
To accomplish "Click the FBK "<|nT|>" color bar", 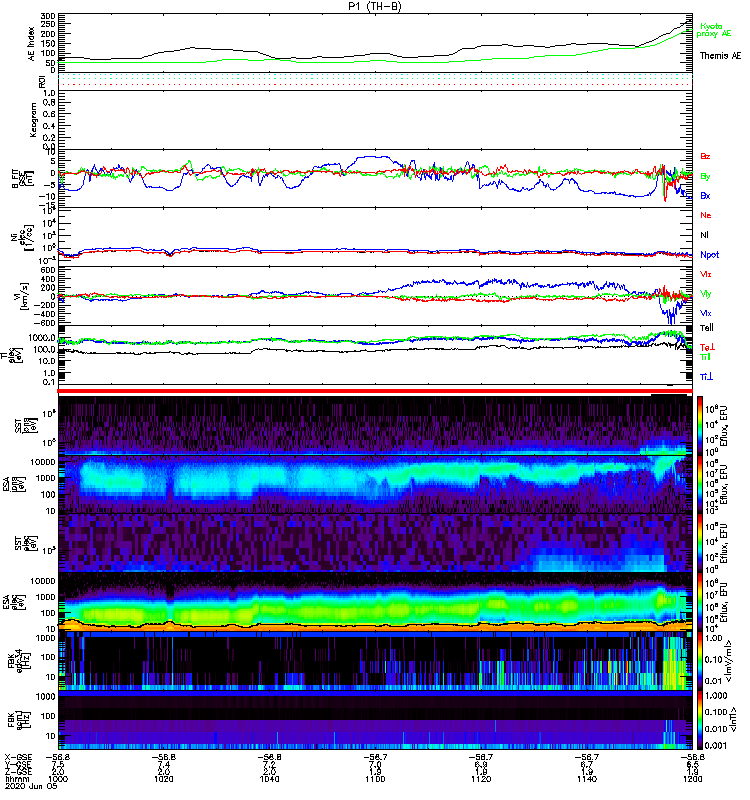I will (700, 721).
